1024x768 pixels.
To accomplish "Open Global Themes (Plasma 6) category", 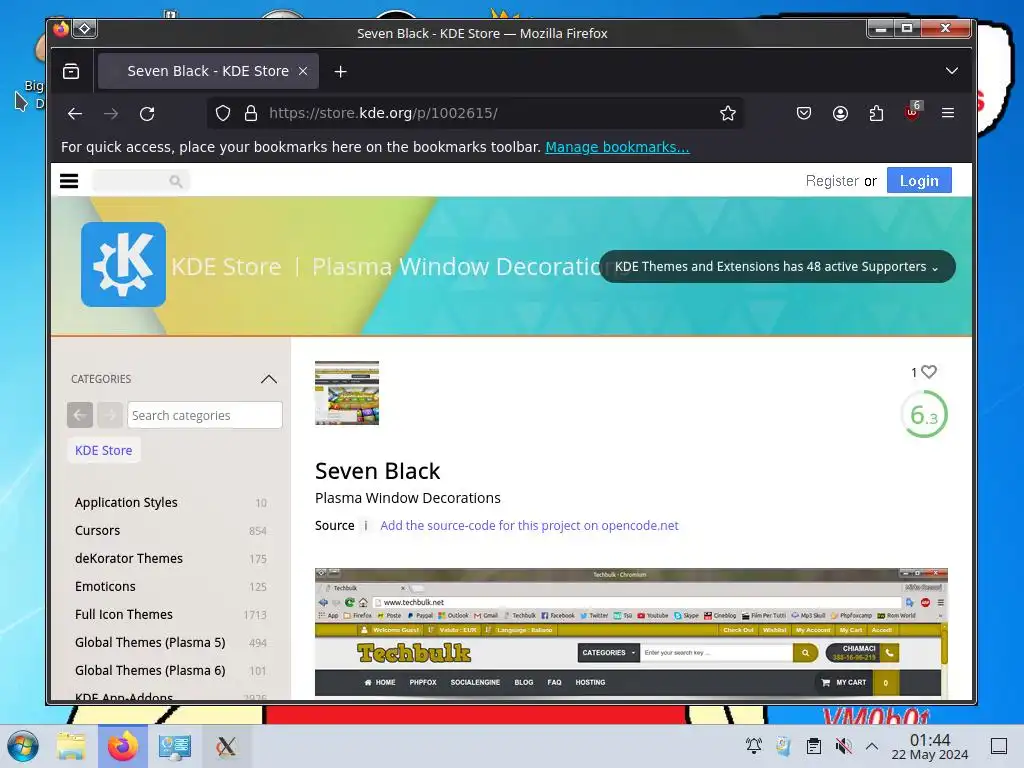I will point(150,671).
